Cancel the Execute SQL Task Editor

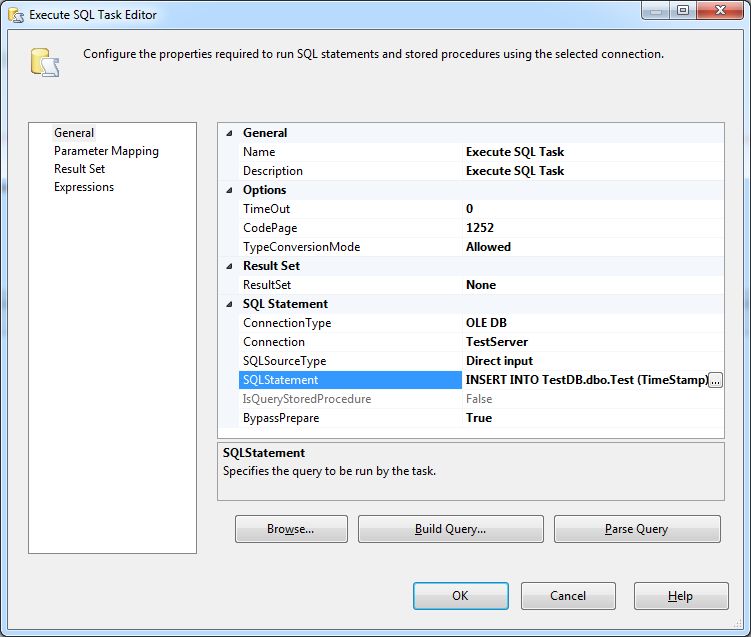[x=568, y=596]
